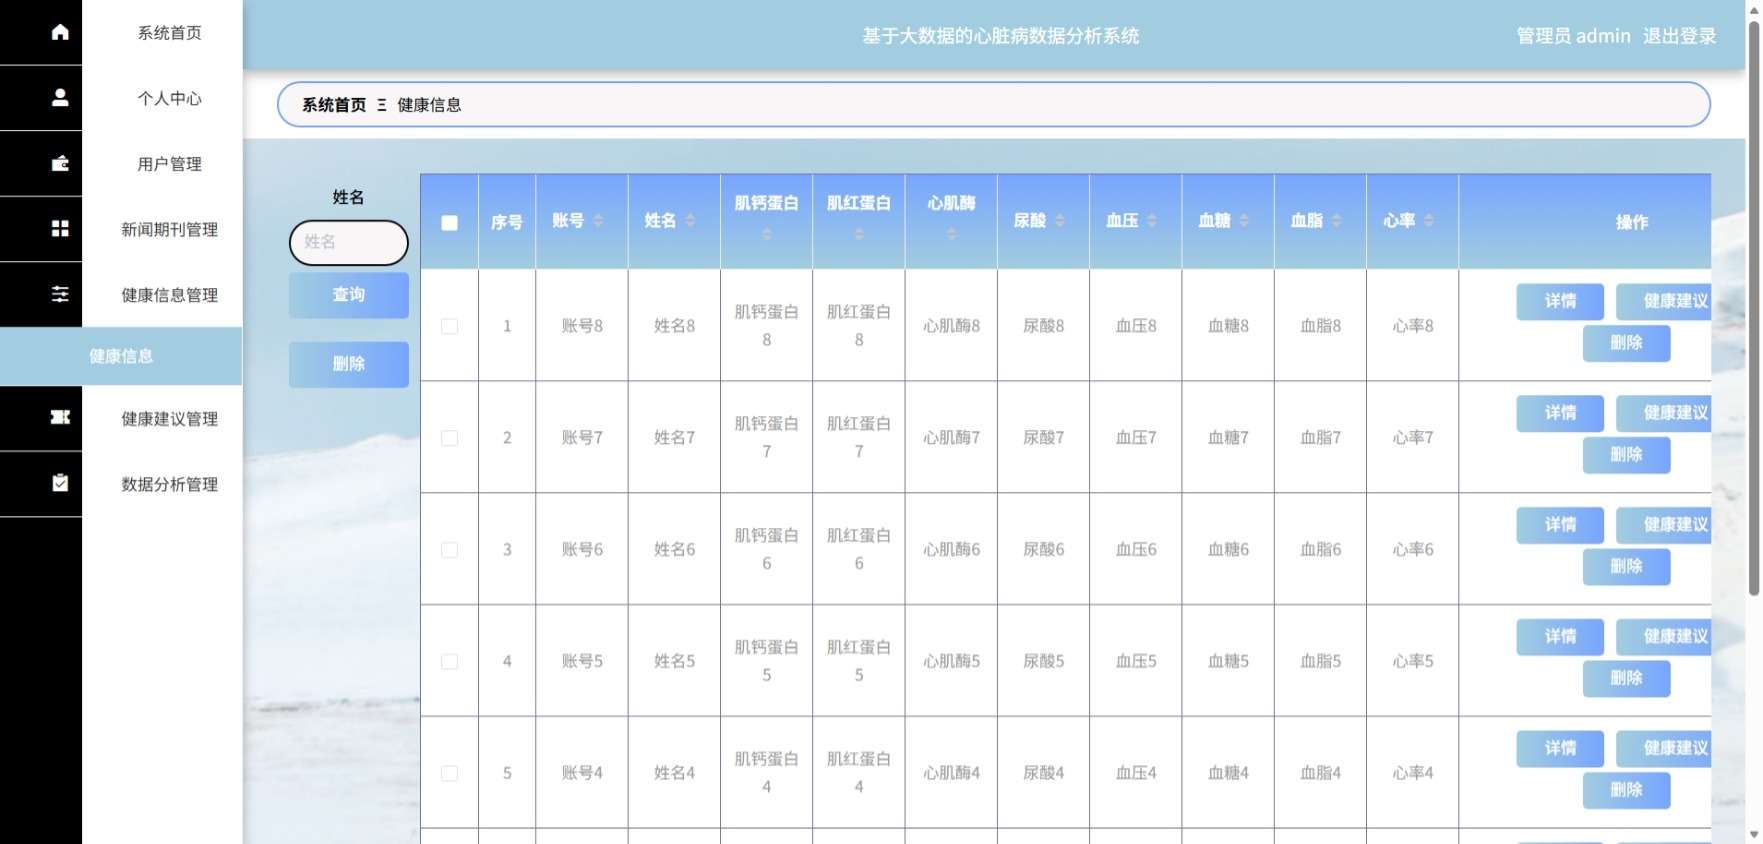Sort table by 姓名 column arrows
Image resolution: width=1763 pixels, height=844 pixels.
(690, 220)
